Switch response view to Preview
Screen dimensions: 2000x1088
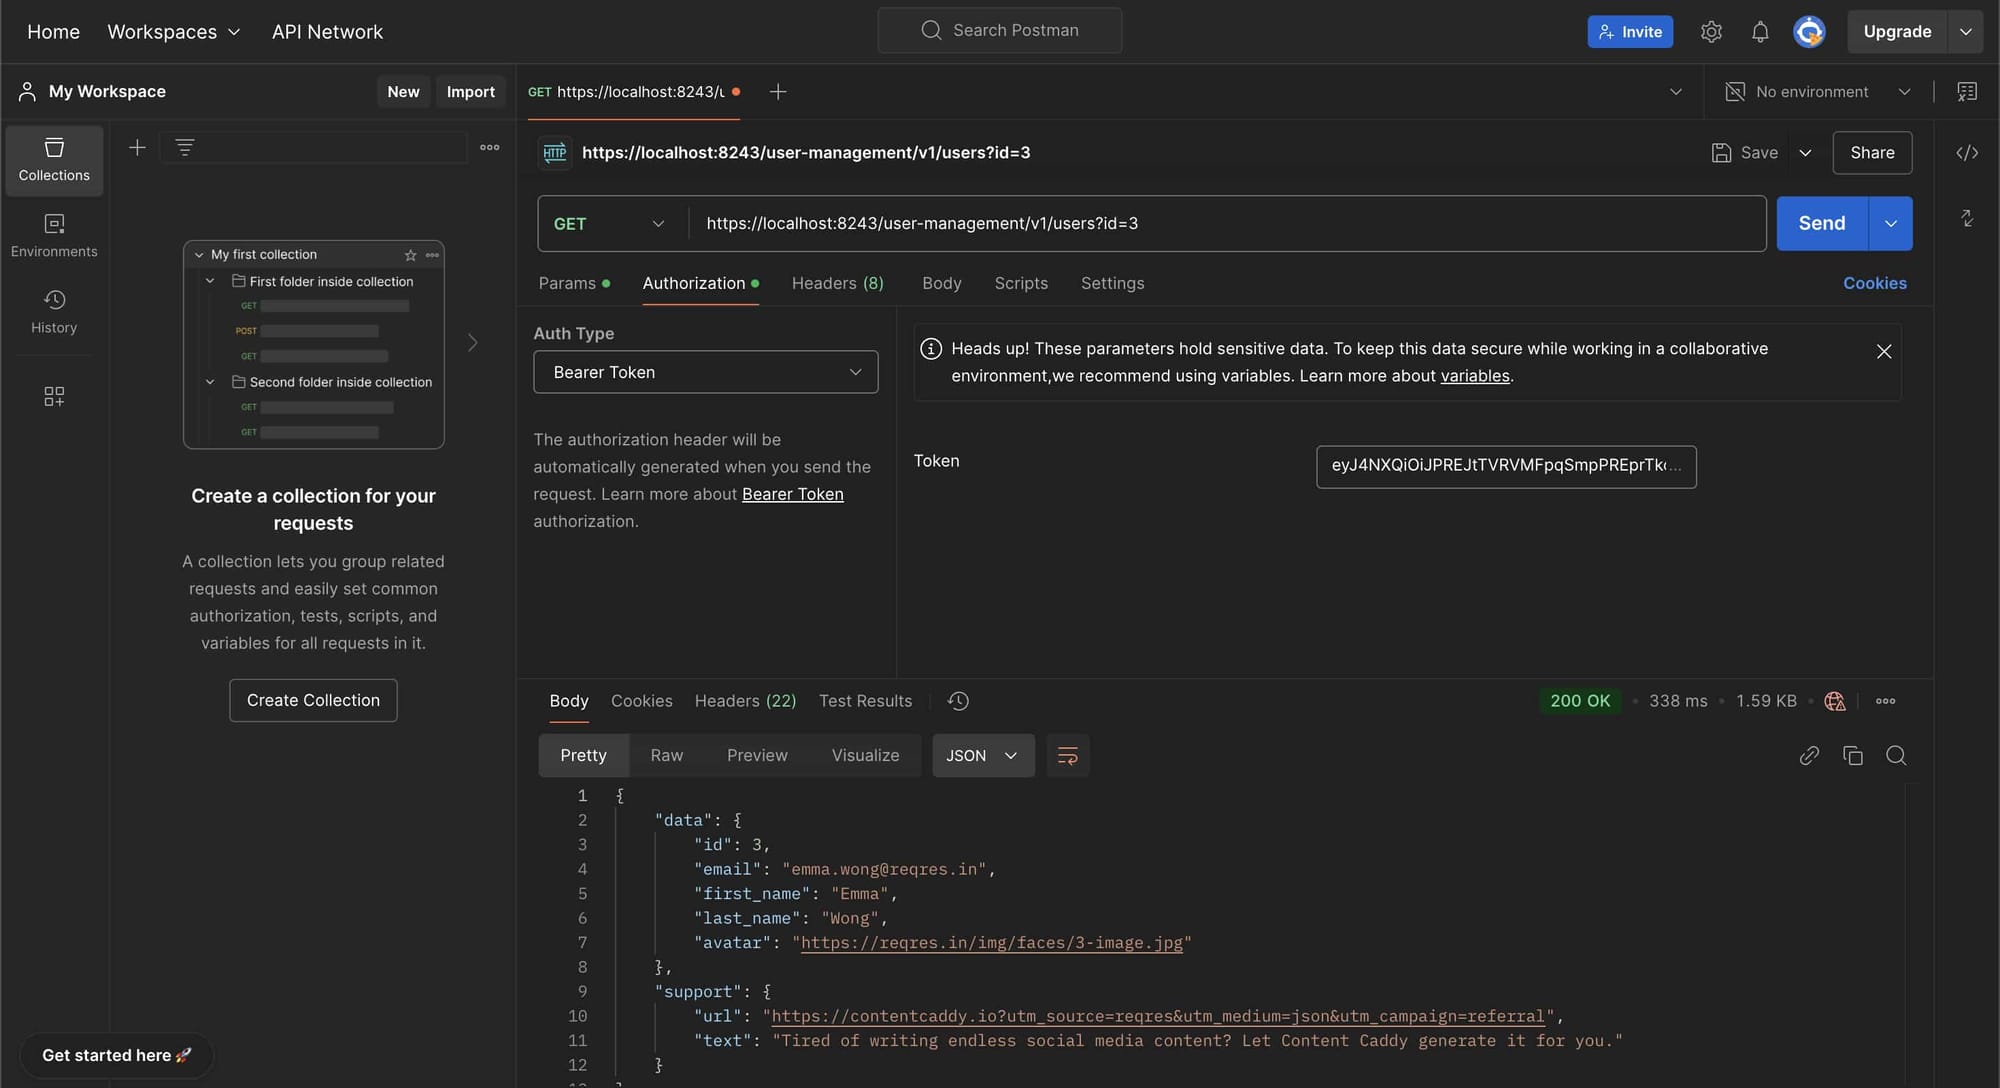[756, 756]
